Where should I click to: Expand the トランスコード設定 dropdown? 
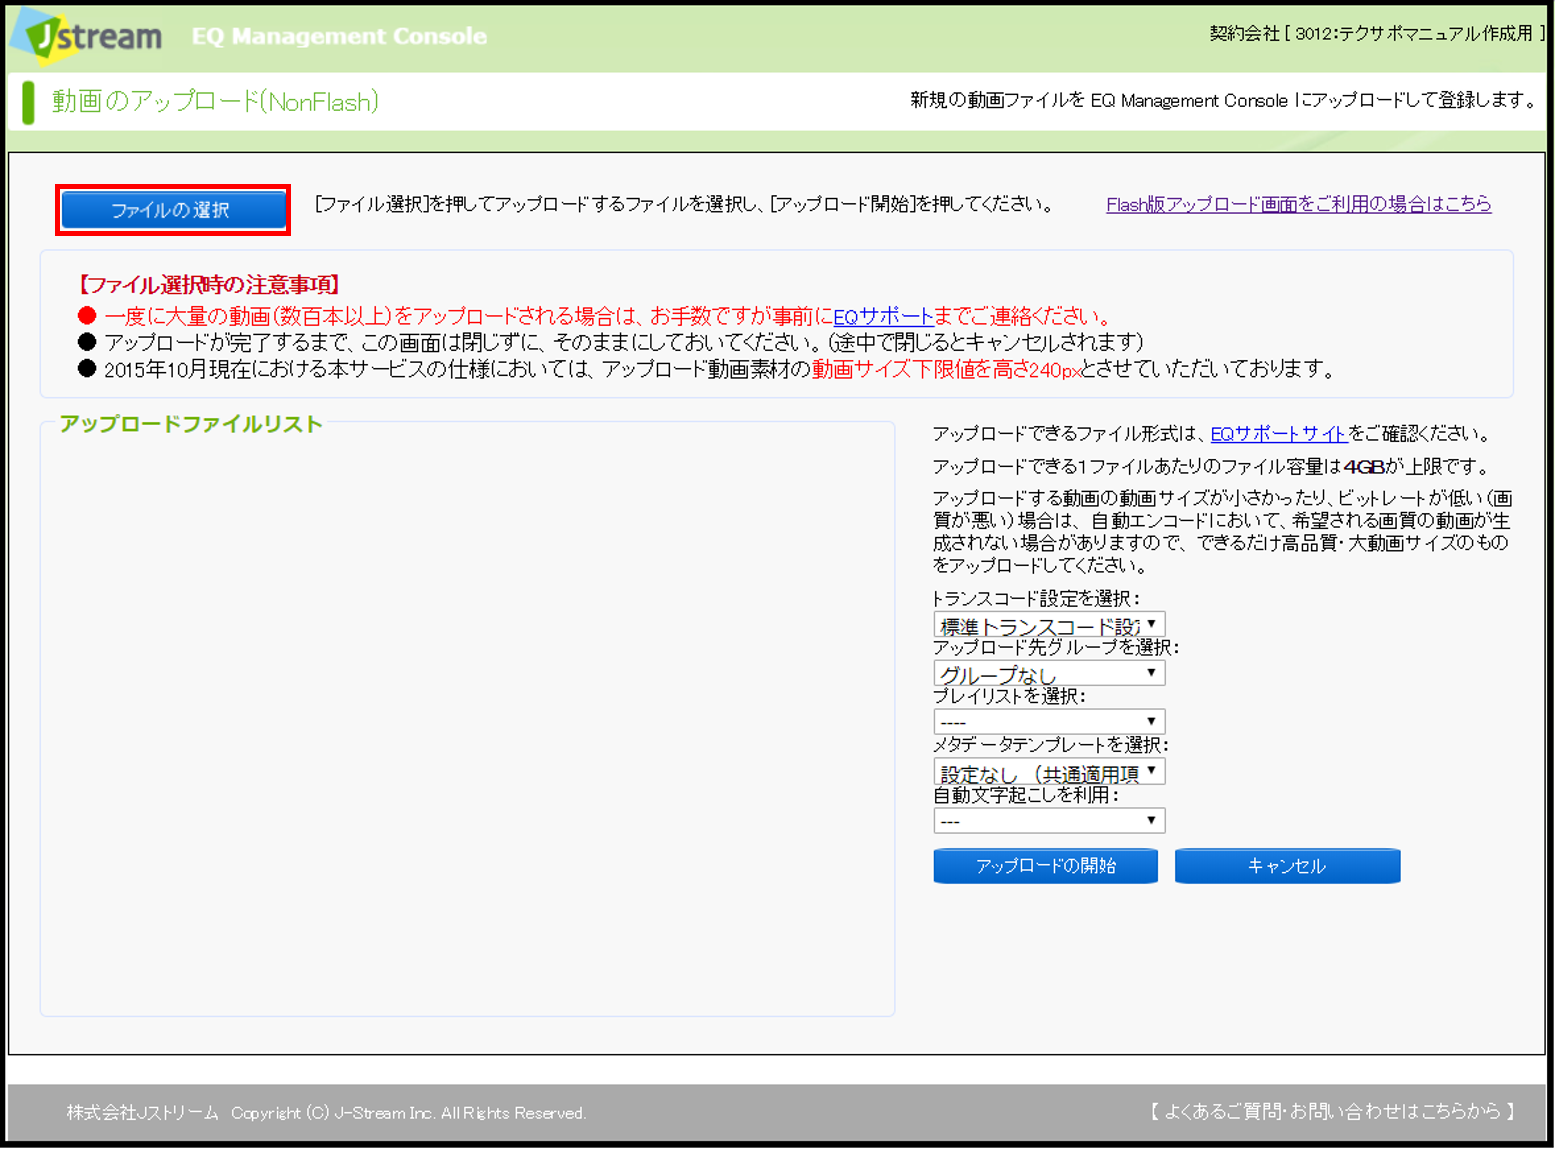(1048, 625)
